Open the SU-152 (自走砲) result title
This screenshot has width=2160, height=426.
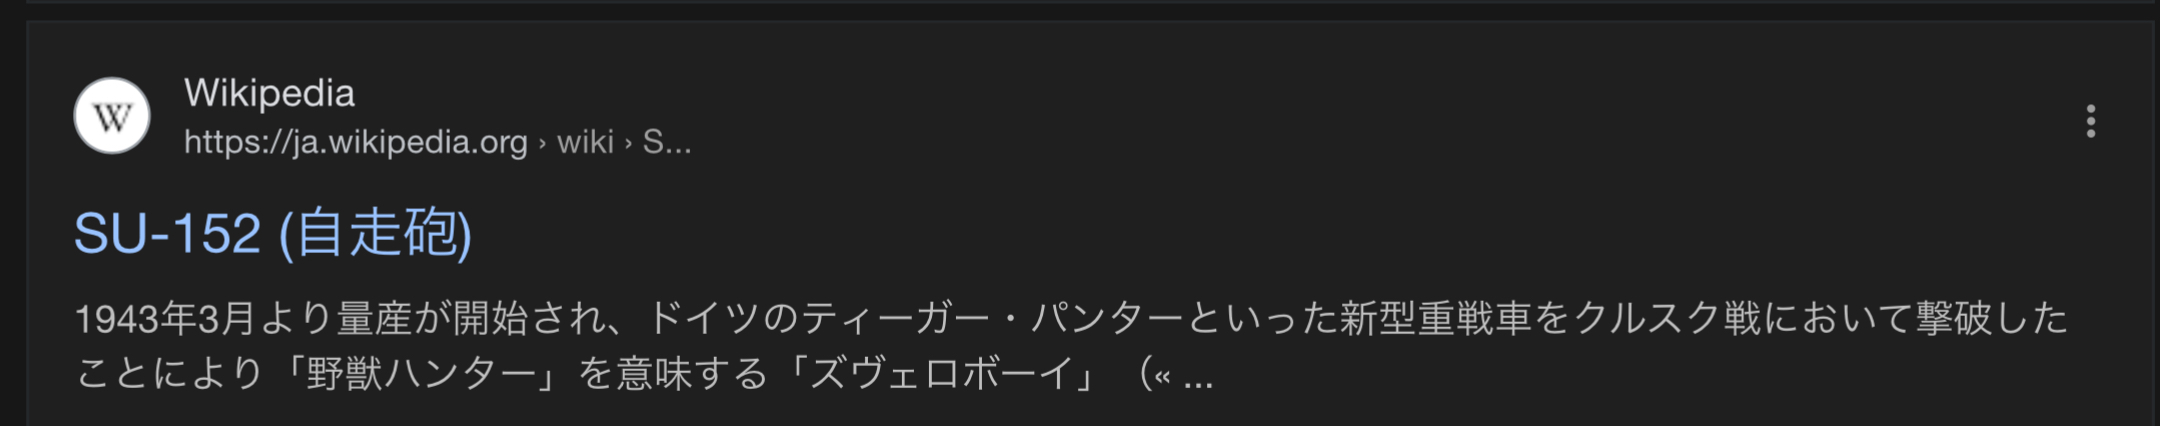point(273,233)
